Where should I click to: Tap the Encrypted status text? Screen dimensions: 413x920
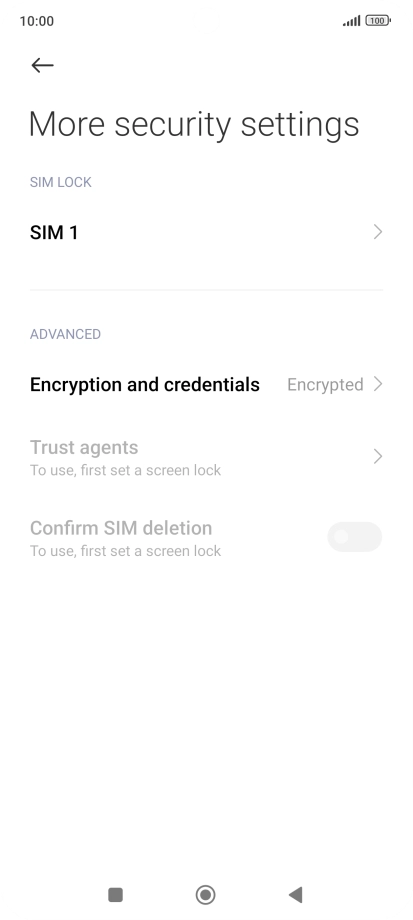[325, 385]
